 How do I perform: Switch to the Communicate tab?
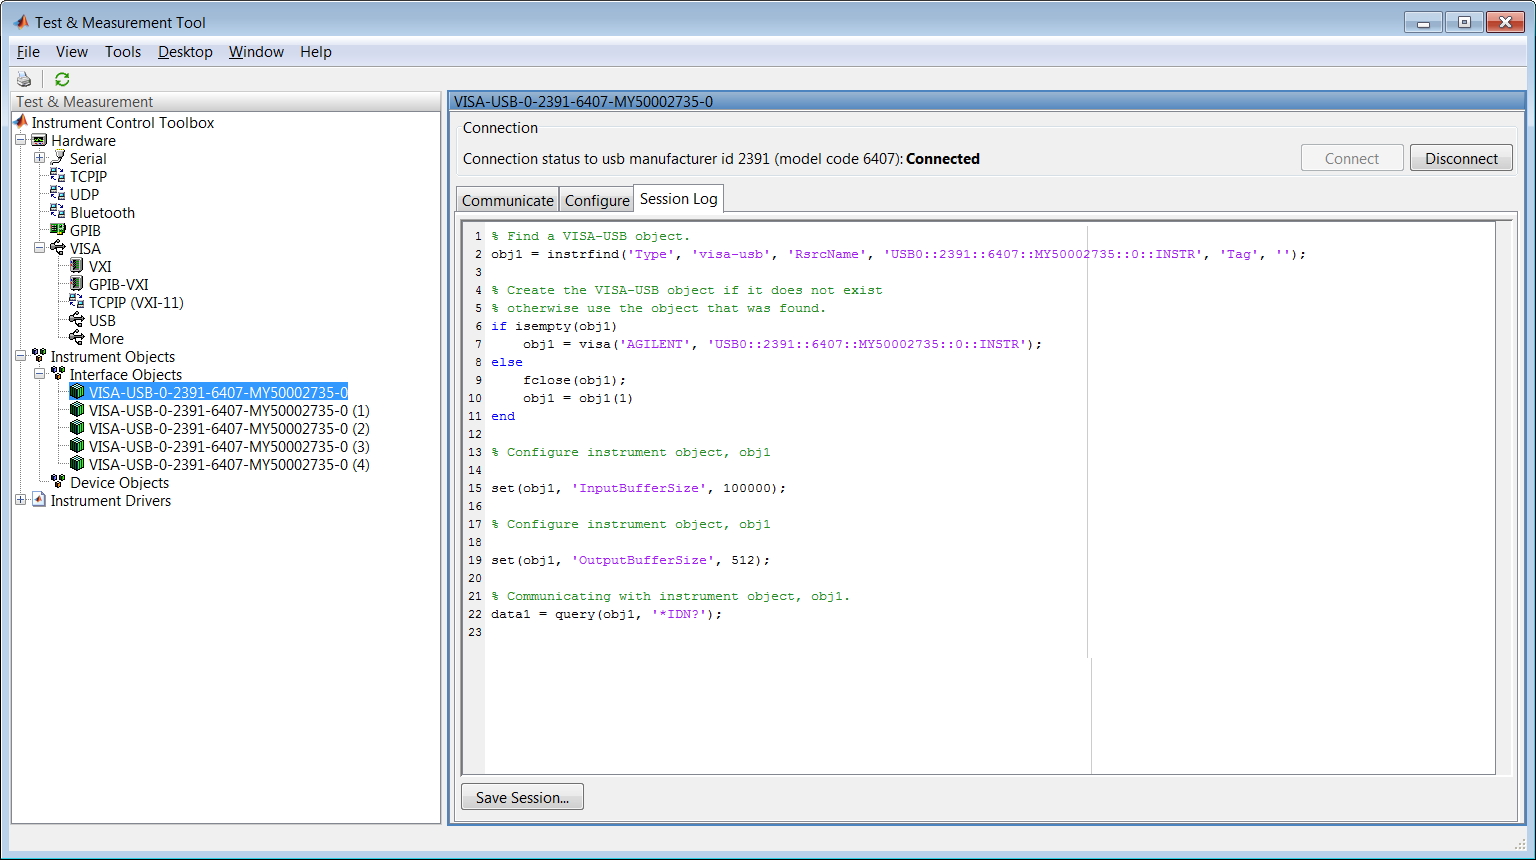coord(508,200)
